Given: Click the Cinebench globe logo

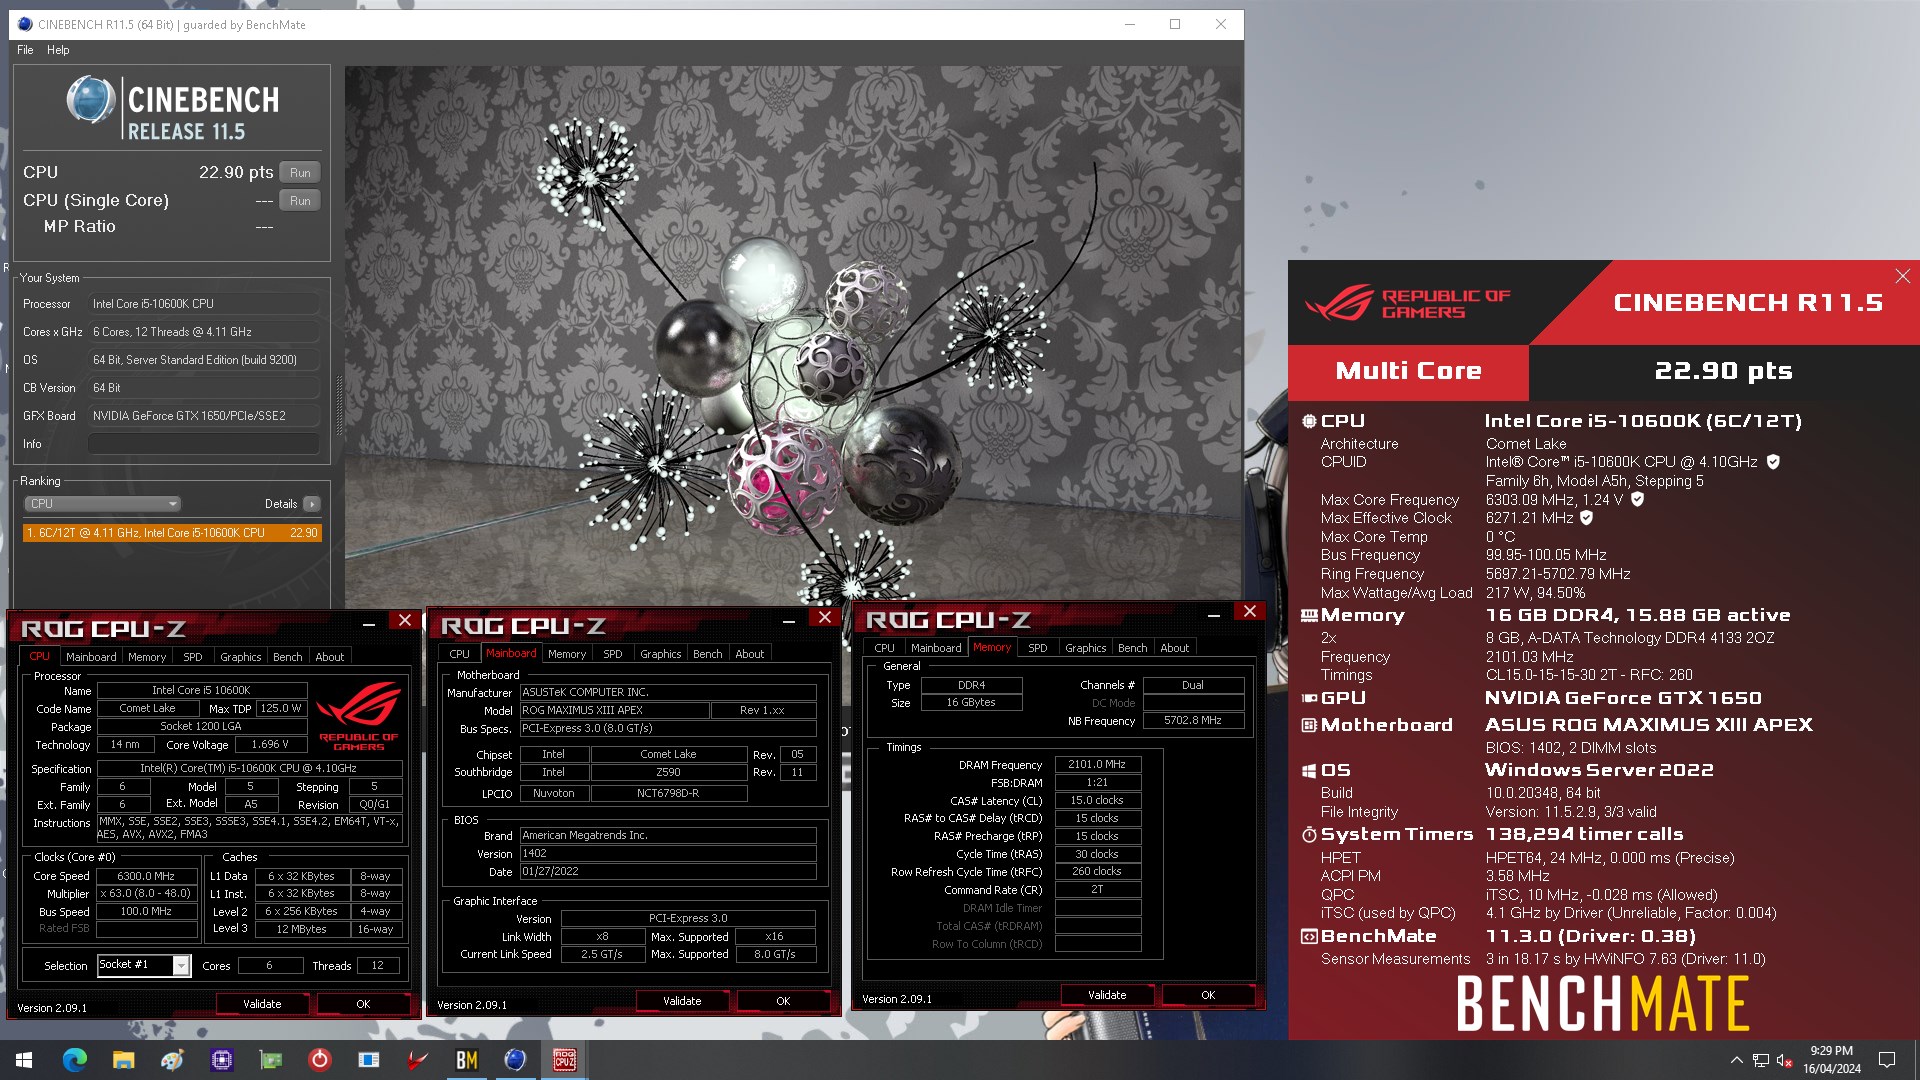Looking at the screenshot, I should tap(91, 100).
